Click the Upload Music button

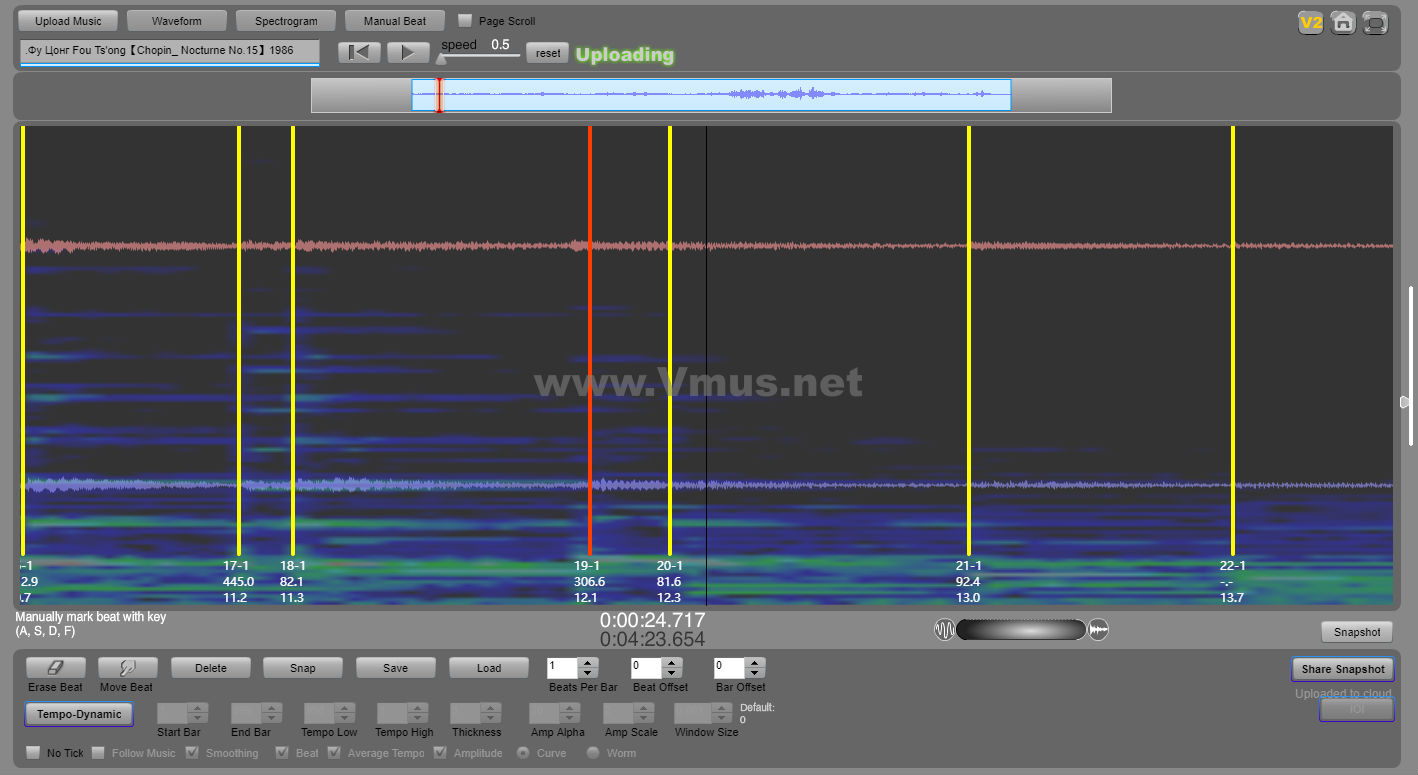point(68,21)
